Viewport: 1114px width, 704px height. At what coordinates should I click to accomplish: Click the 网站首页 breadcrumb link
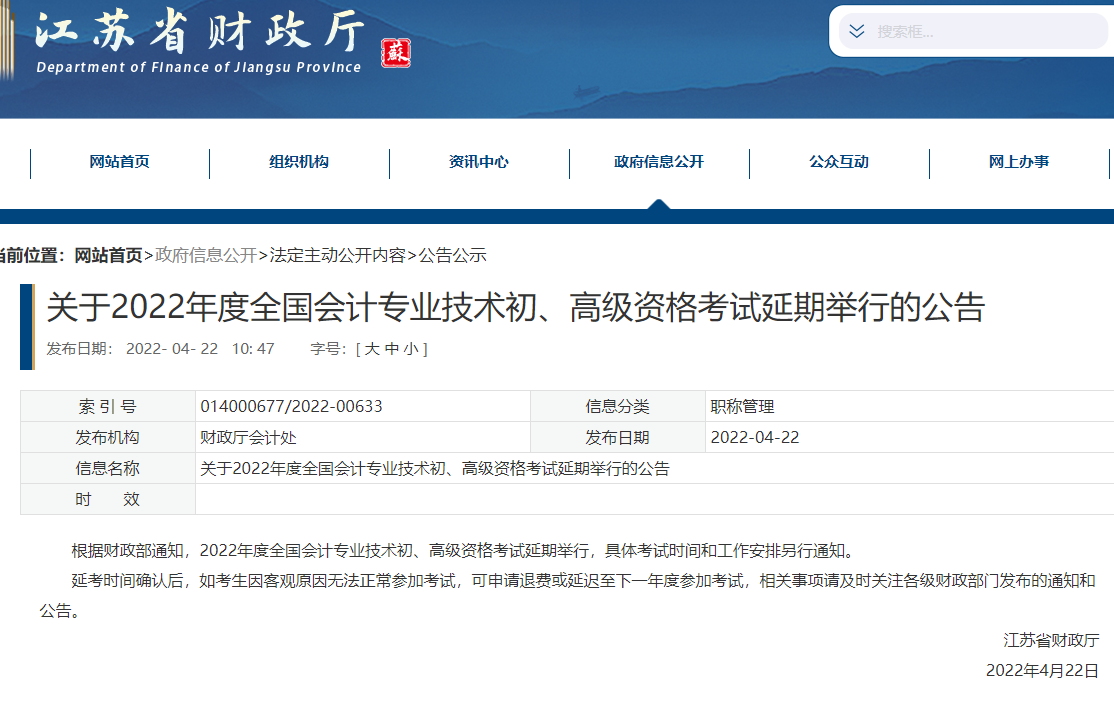(108, 255)
